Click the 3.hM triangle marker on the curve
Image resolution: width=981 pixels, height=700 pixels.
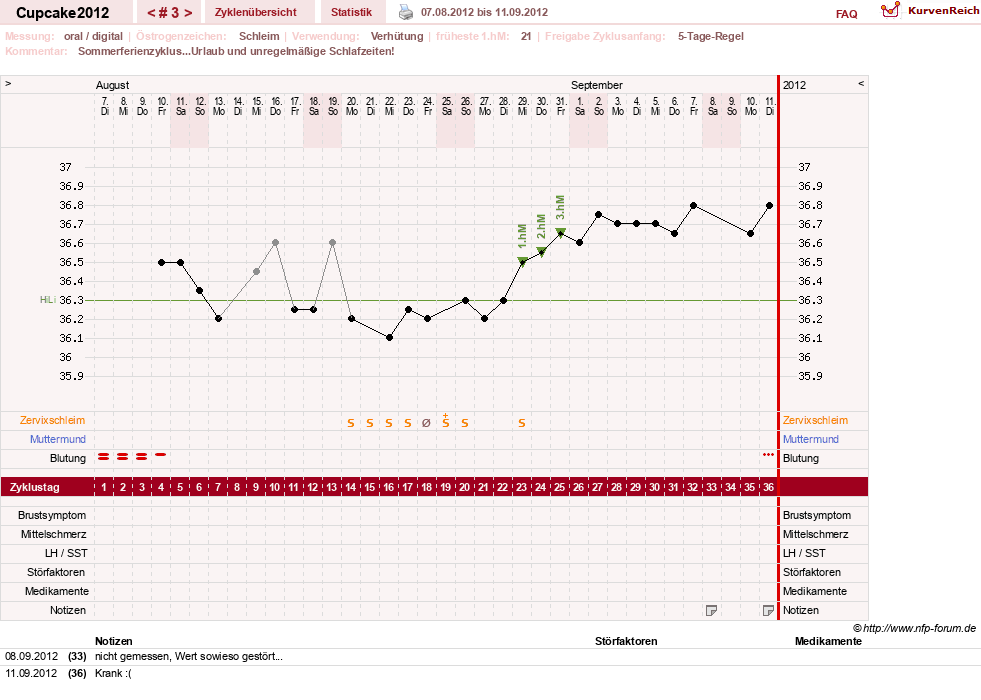click(x=561, y=233)
